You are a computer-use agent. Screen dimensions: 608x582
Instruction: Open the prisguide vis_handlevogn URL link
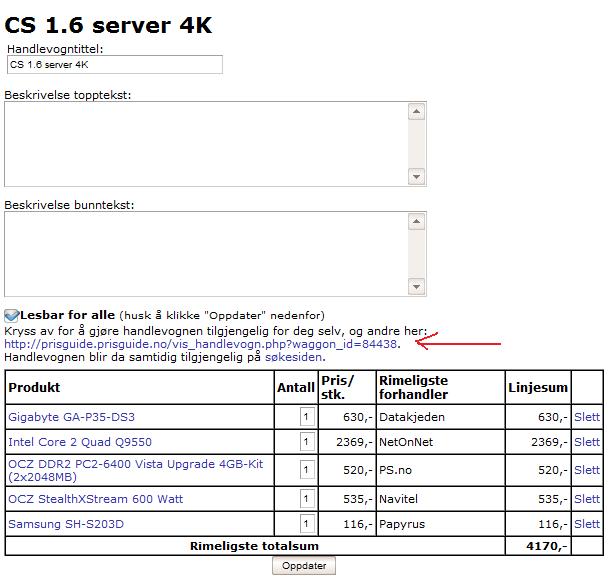tap(201, 344)
